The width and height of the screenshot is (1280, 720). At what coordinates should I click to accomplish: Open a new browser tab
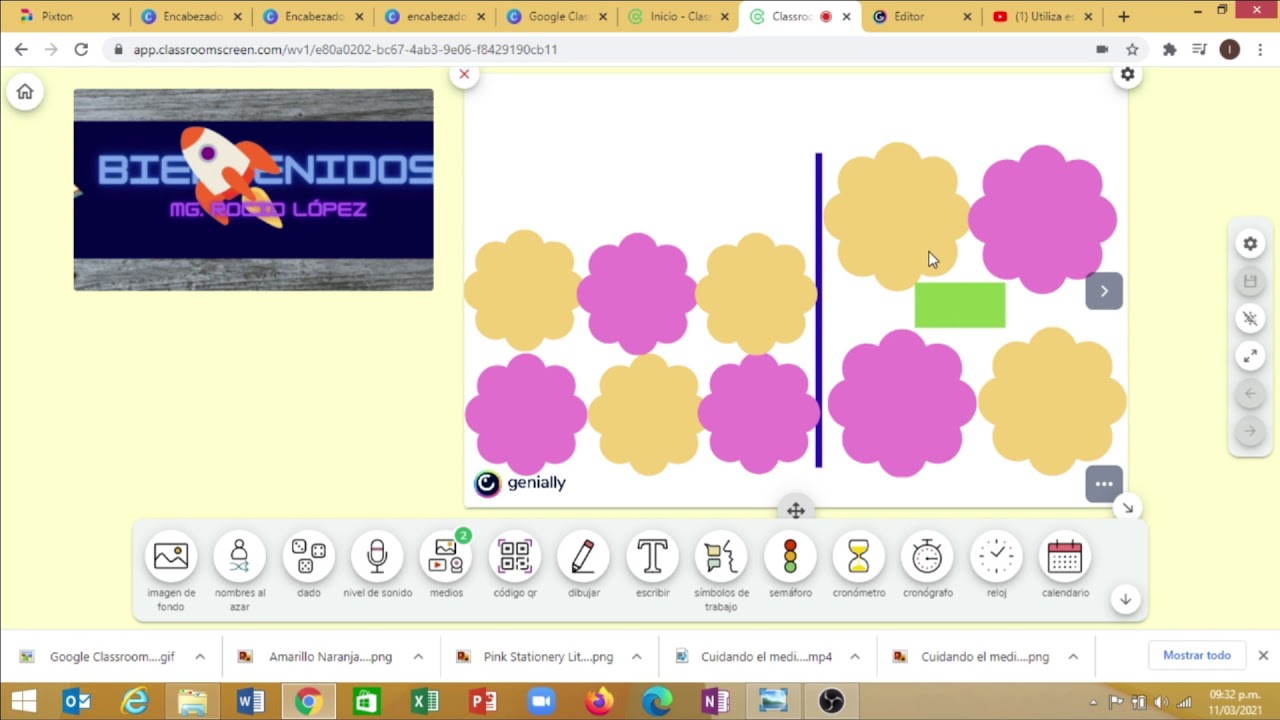point(1124,16)
